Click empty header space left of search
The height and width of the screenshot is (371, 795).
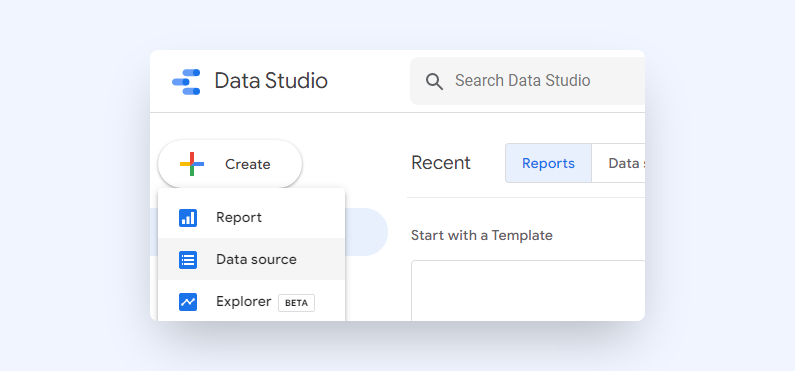coord(369,81)
